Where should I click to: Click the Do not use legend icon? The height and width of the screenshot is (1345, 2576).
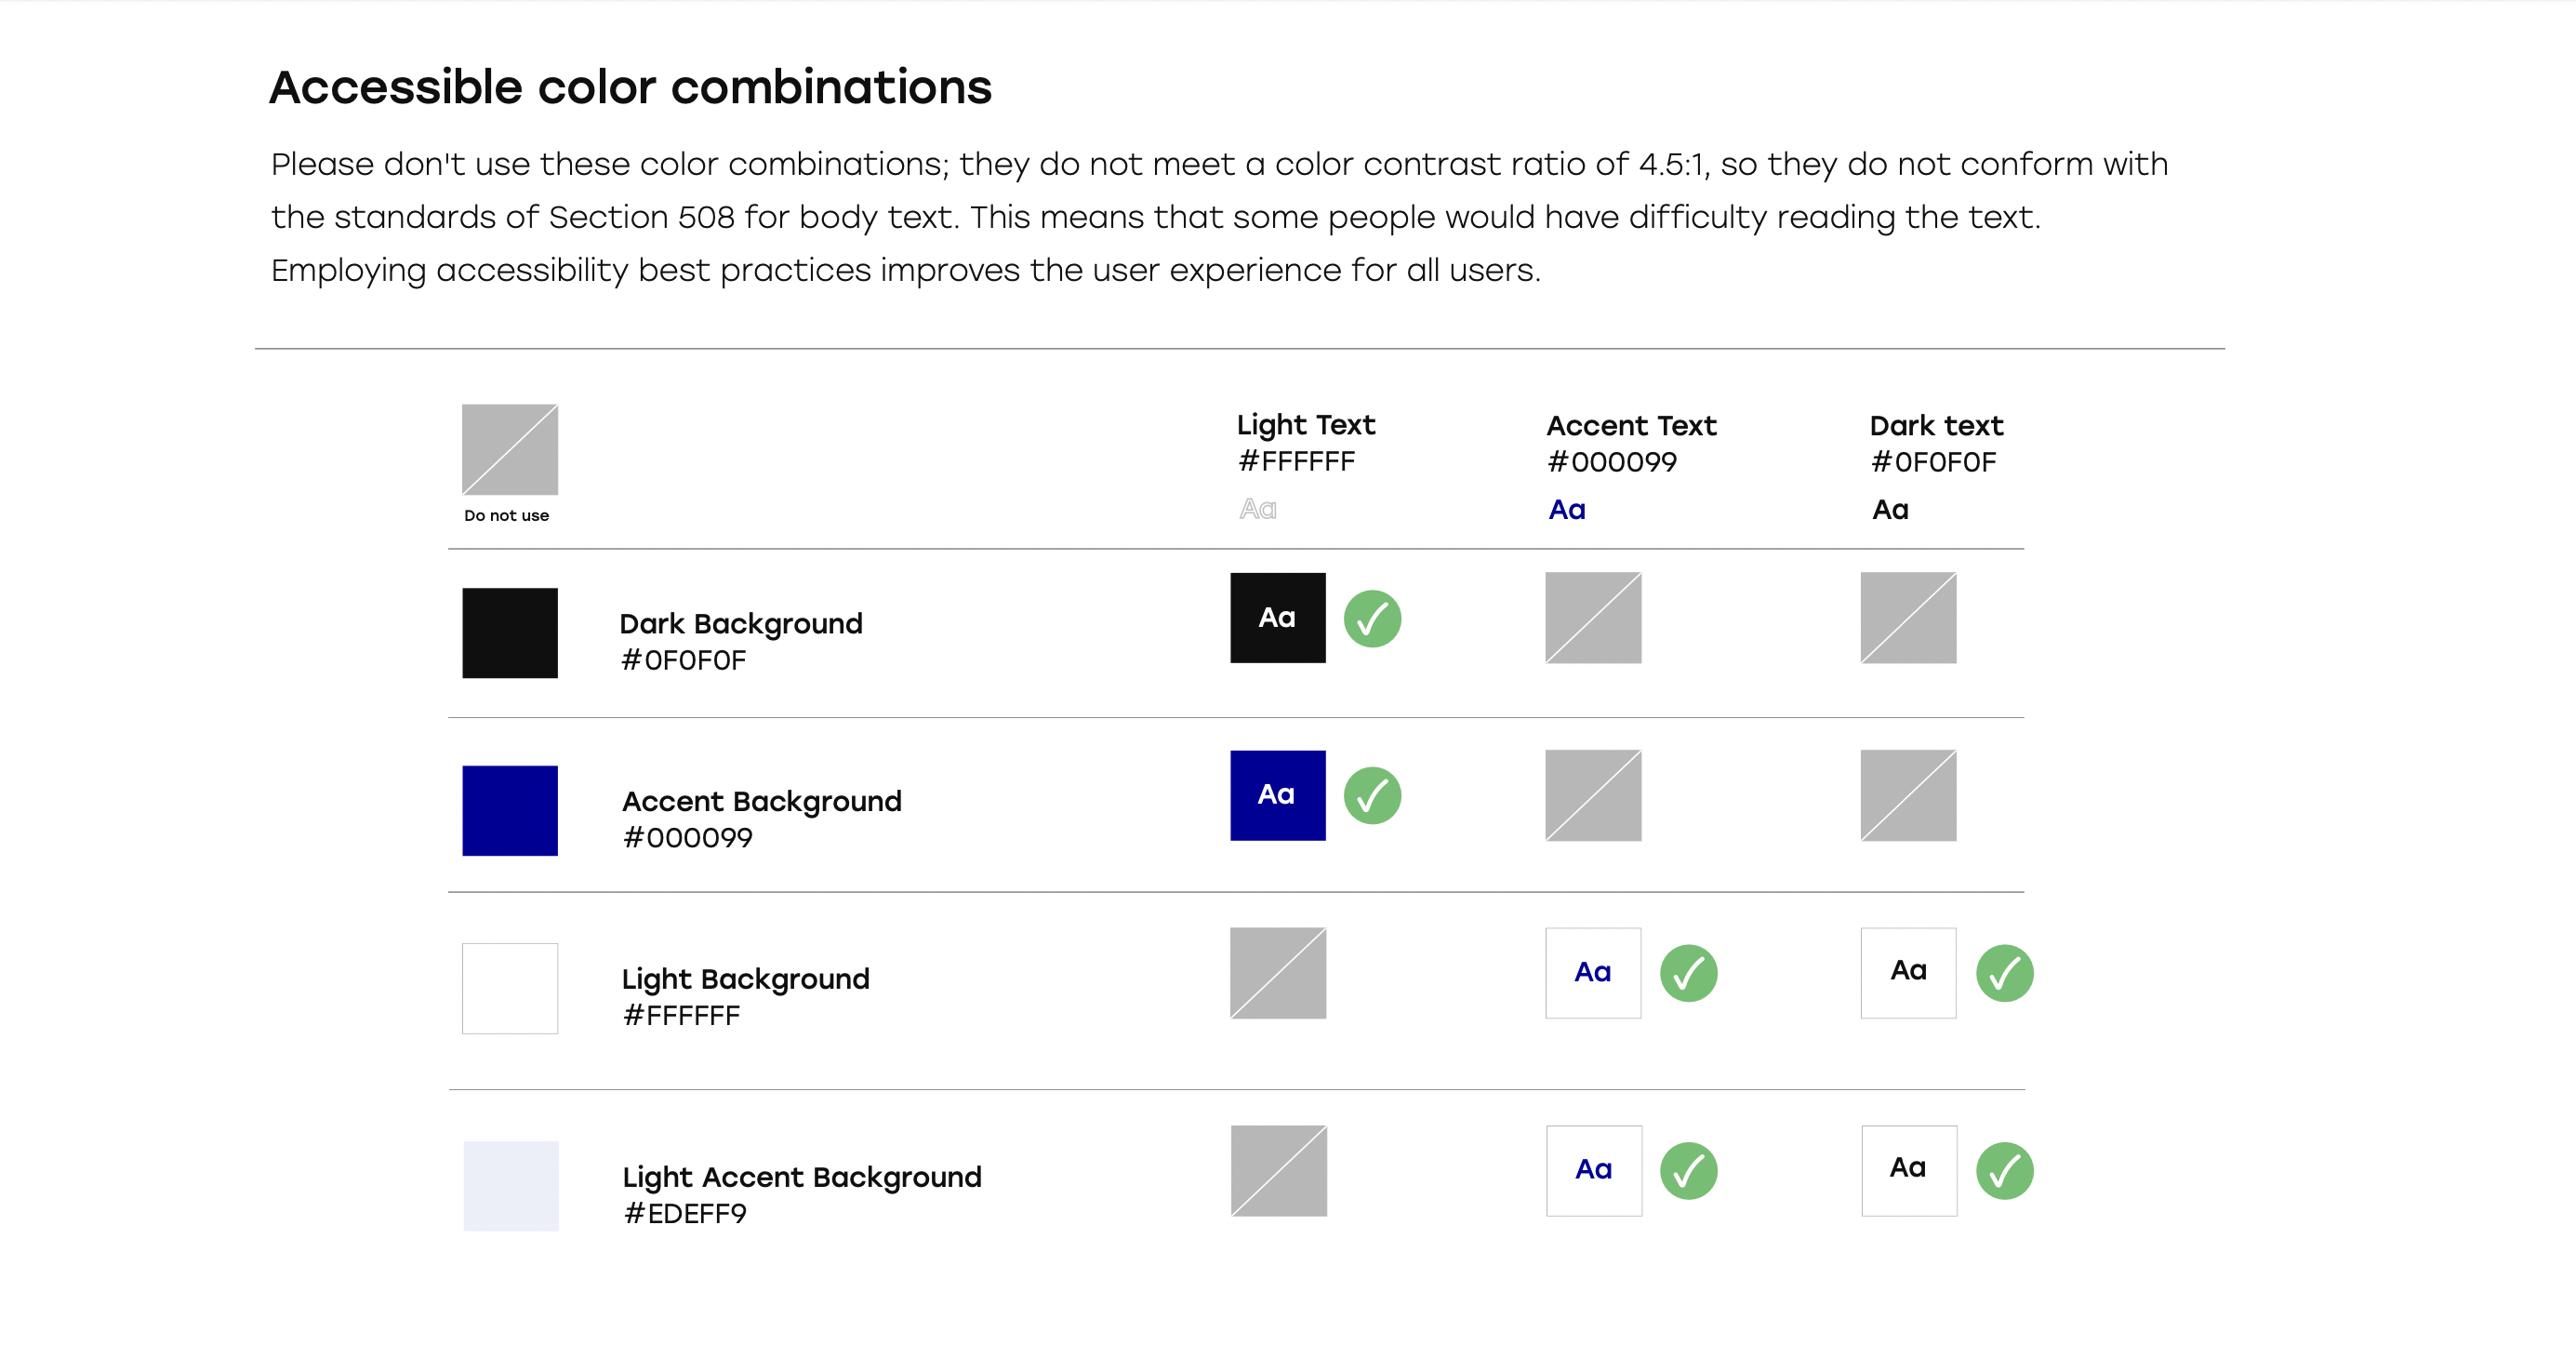tap(510, 449)
